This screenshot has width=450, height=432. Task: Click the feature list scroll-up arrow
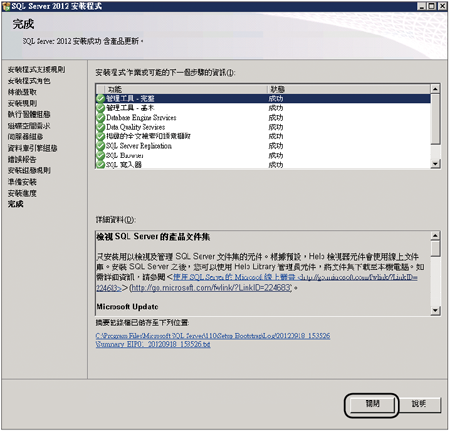tap(435, 89)
